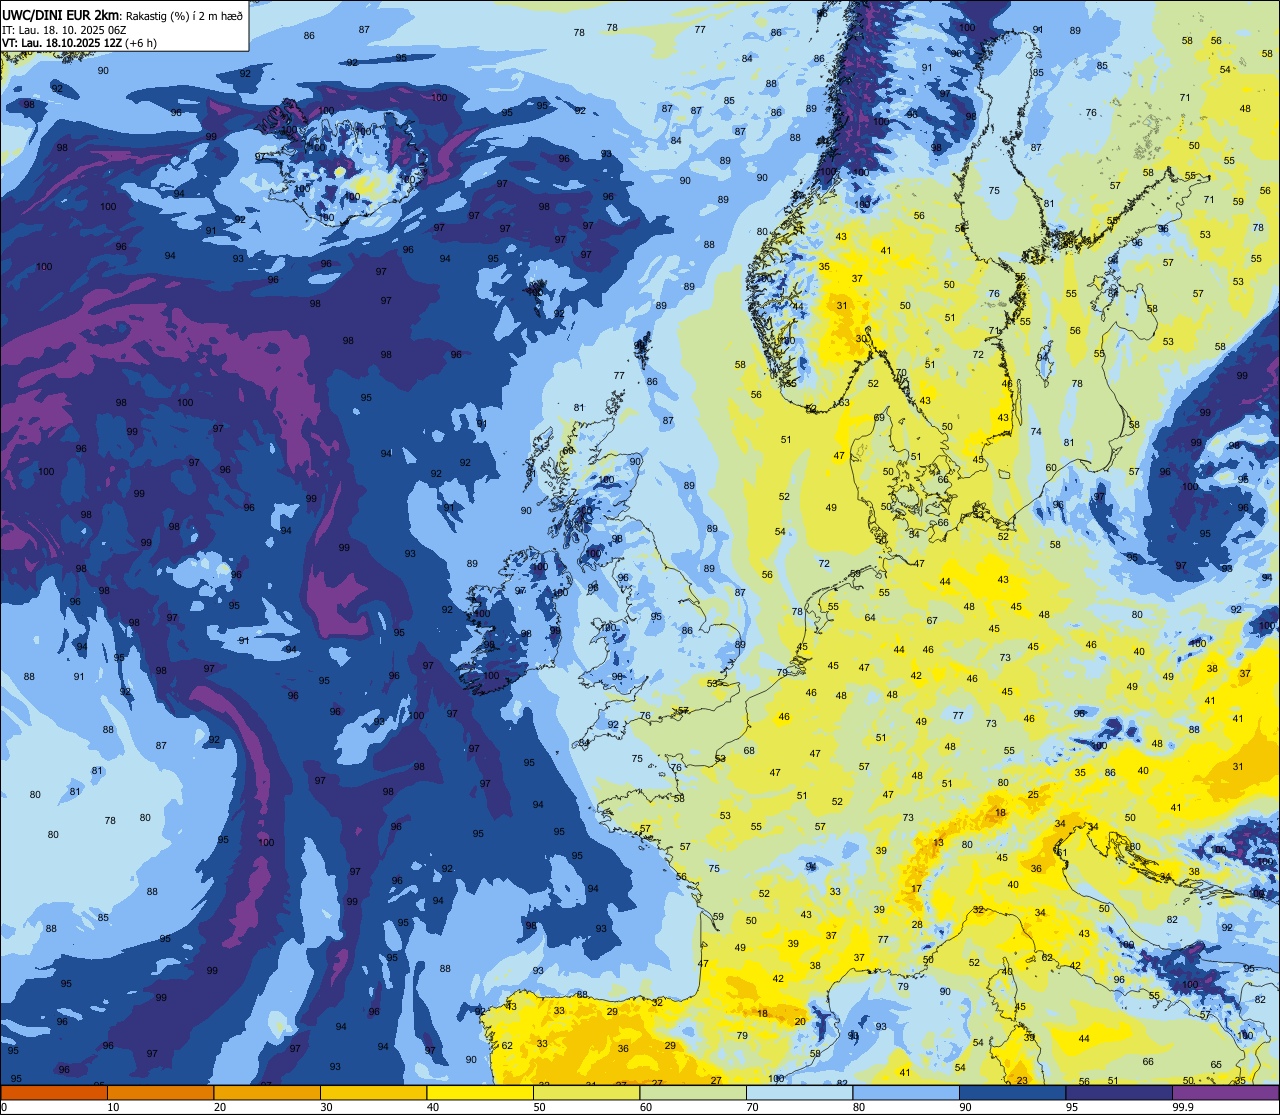Click the humidity value '13' over the Alps
The width and height of the screenshot is (1280, 1115).
click(938, 843)
